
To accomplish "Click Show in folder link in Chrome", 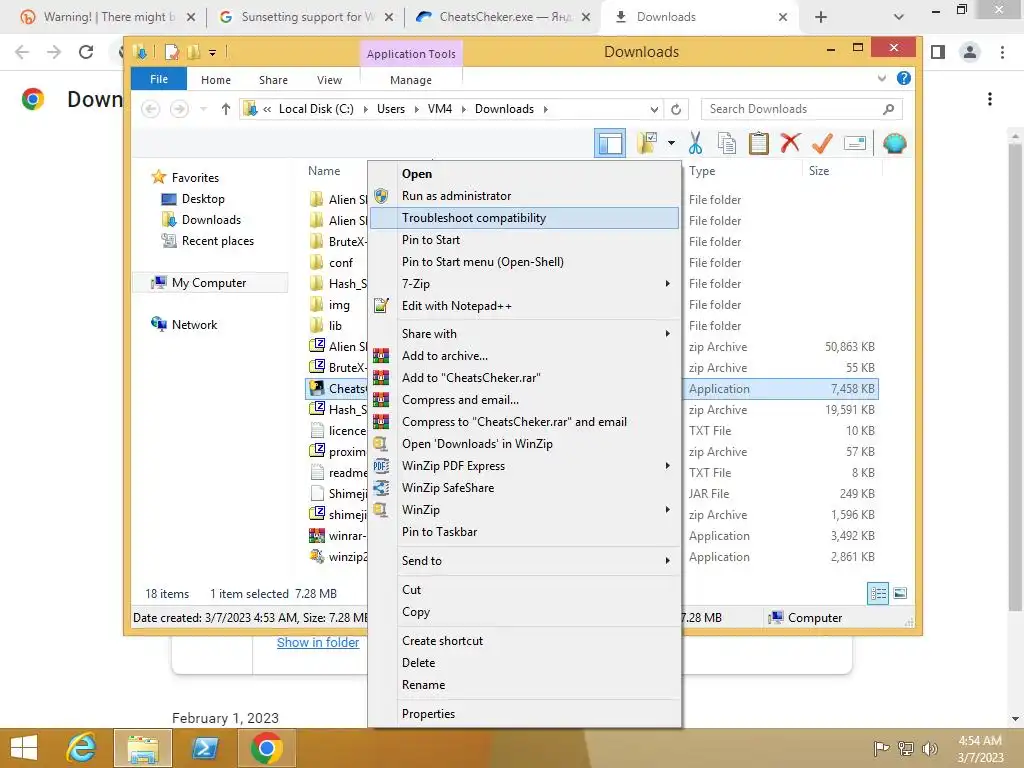I will click(318, 643).
